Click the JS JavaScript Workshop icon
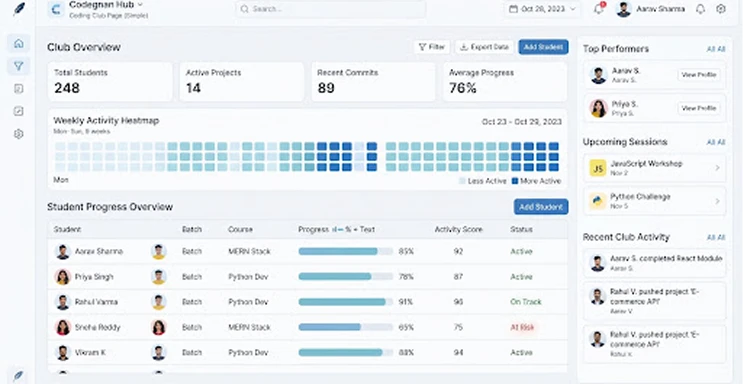743x384 pixels. [598, 168]
